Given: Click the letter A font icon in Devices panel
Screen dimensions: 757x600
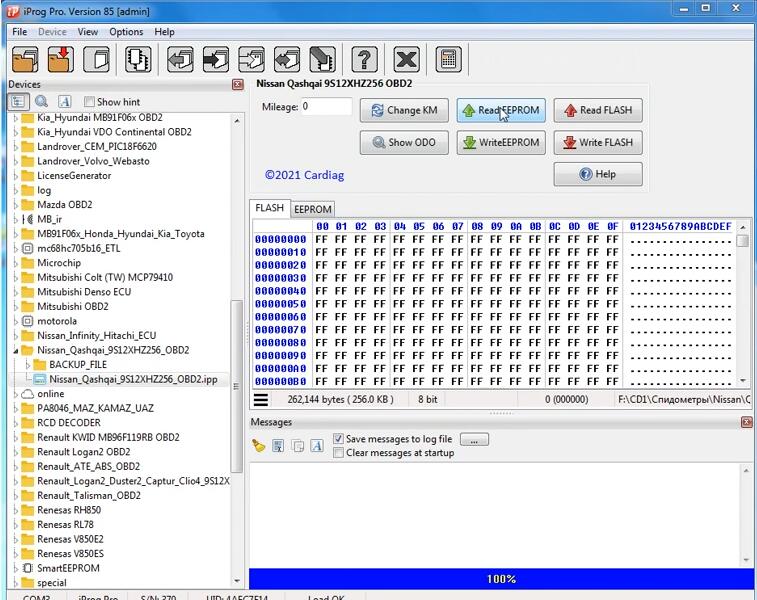Looking at the screenshot, I should [x=65, y=101].
